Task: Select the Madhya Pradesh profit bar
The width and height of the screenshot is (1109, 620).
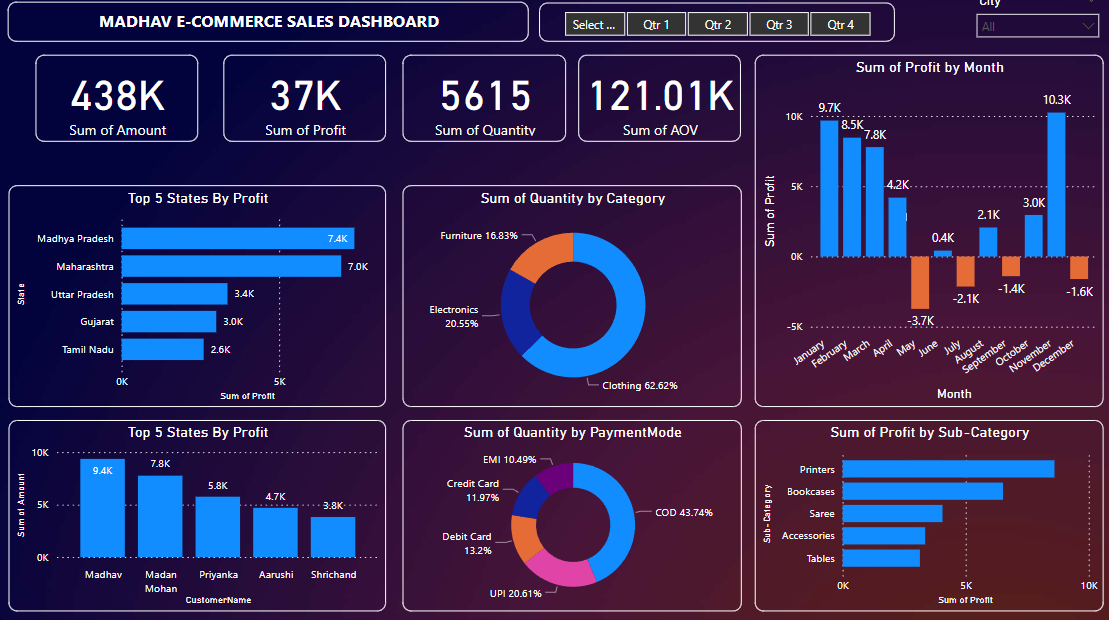Action: point(238,239)
